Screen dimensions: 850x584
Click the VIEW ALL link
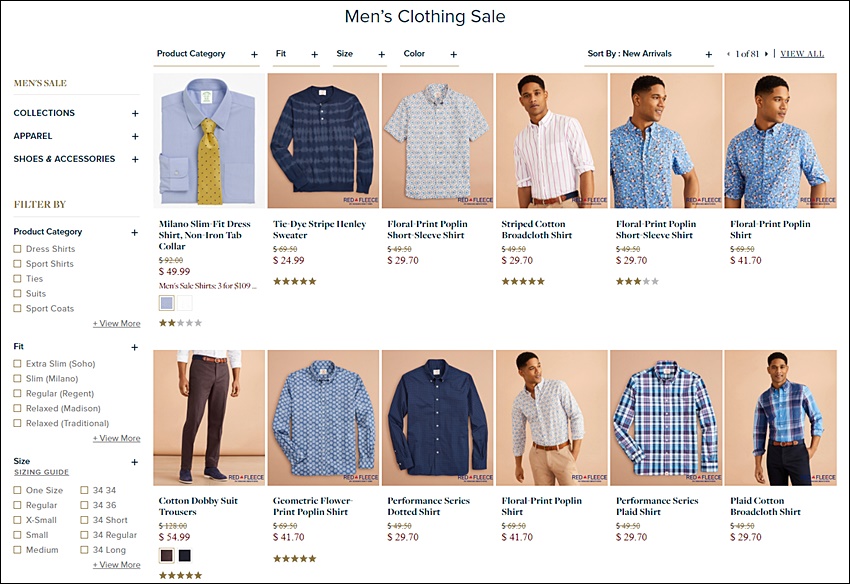pos(802,54)
